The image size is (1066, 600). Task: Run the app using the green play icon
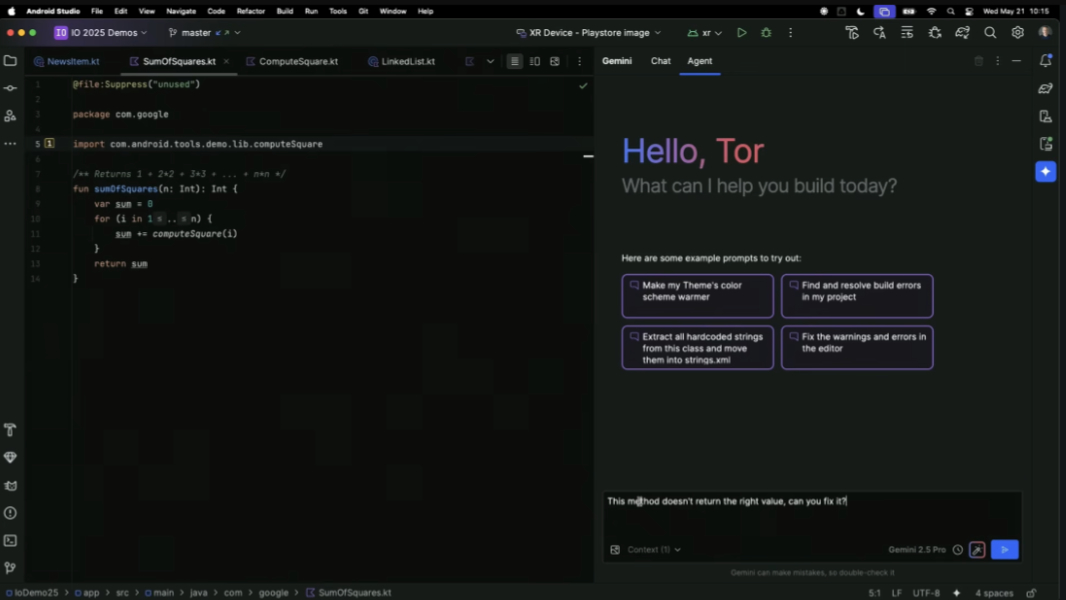(740, 33)
